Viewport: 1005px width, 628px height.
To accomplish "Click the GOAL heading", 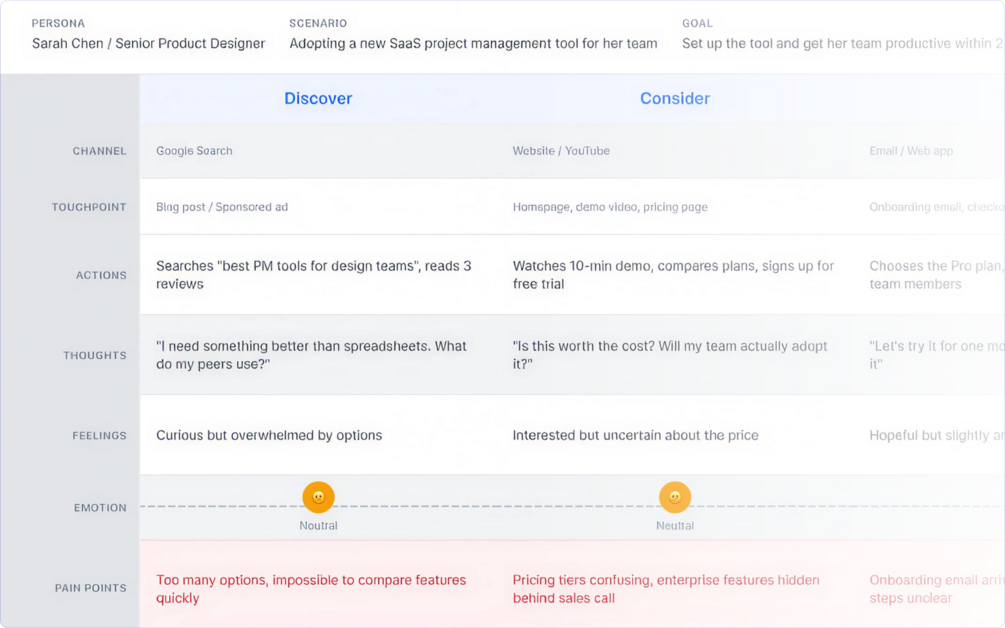I will tap(697, 23).
